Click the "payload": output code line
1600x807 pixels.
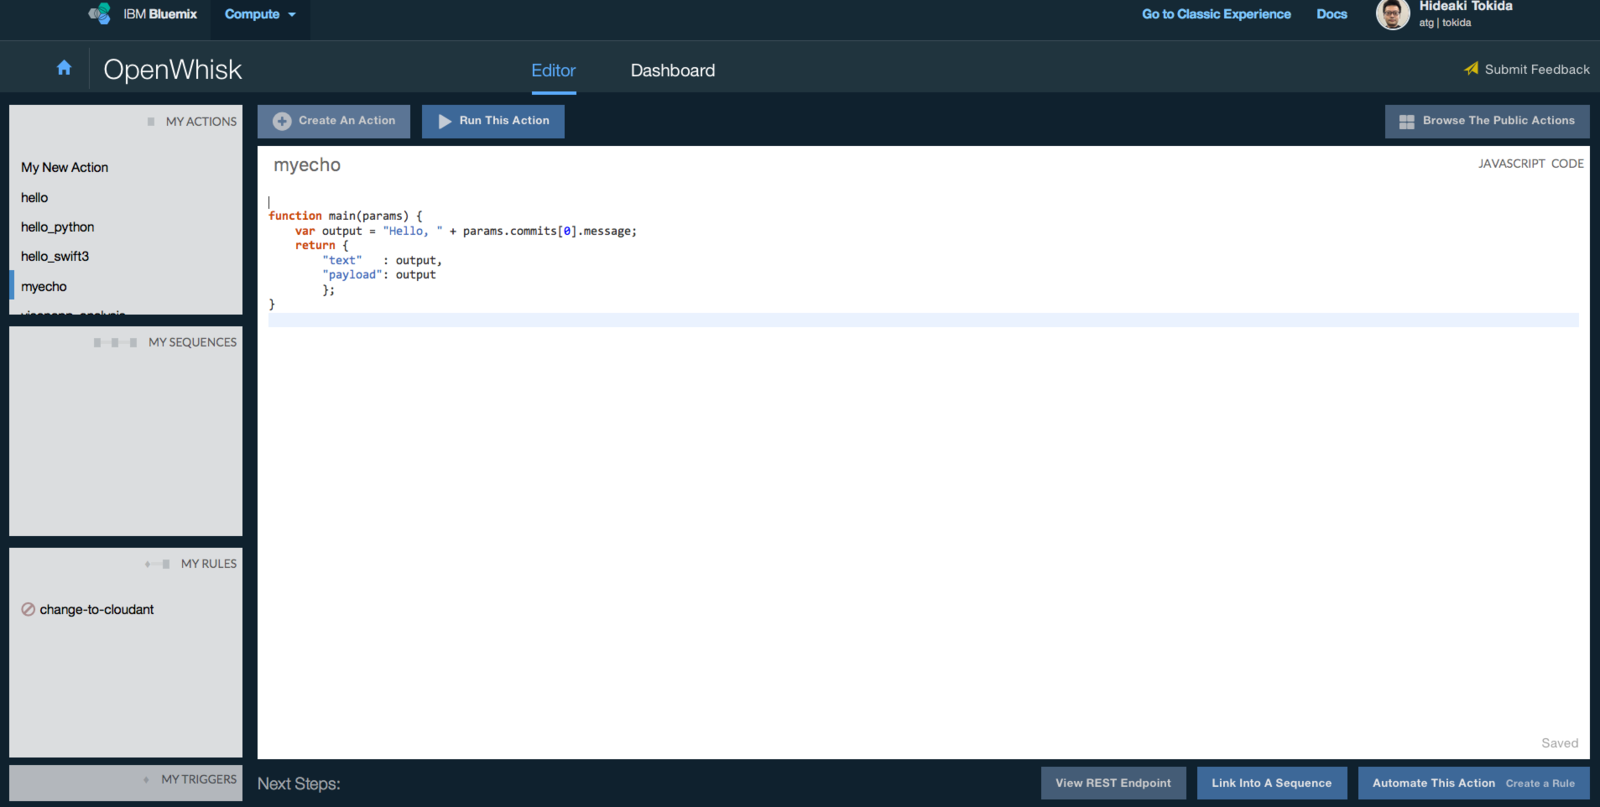[x=379, y=275]
